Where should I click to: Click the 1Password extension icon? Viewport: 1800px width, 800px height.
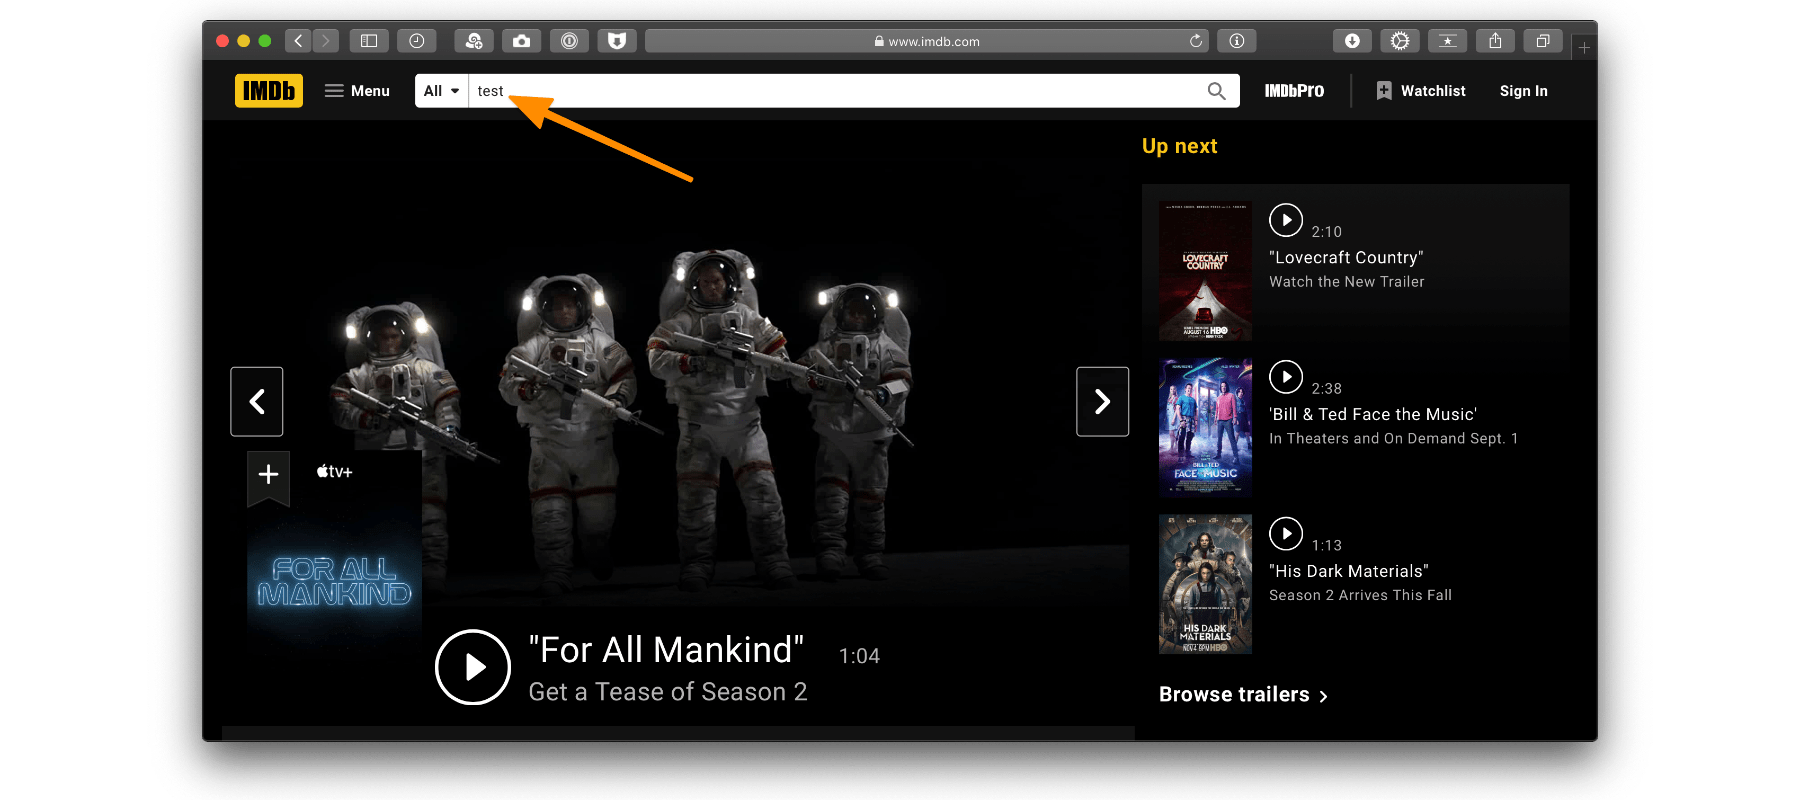[569, 41]
